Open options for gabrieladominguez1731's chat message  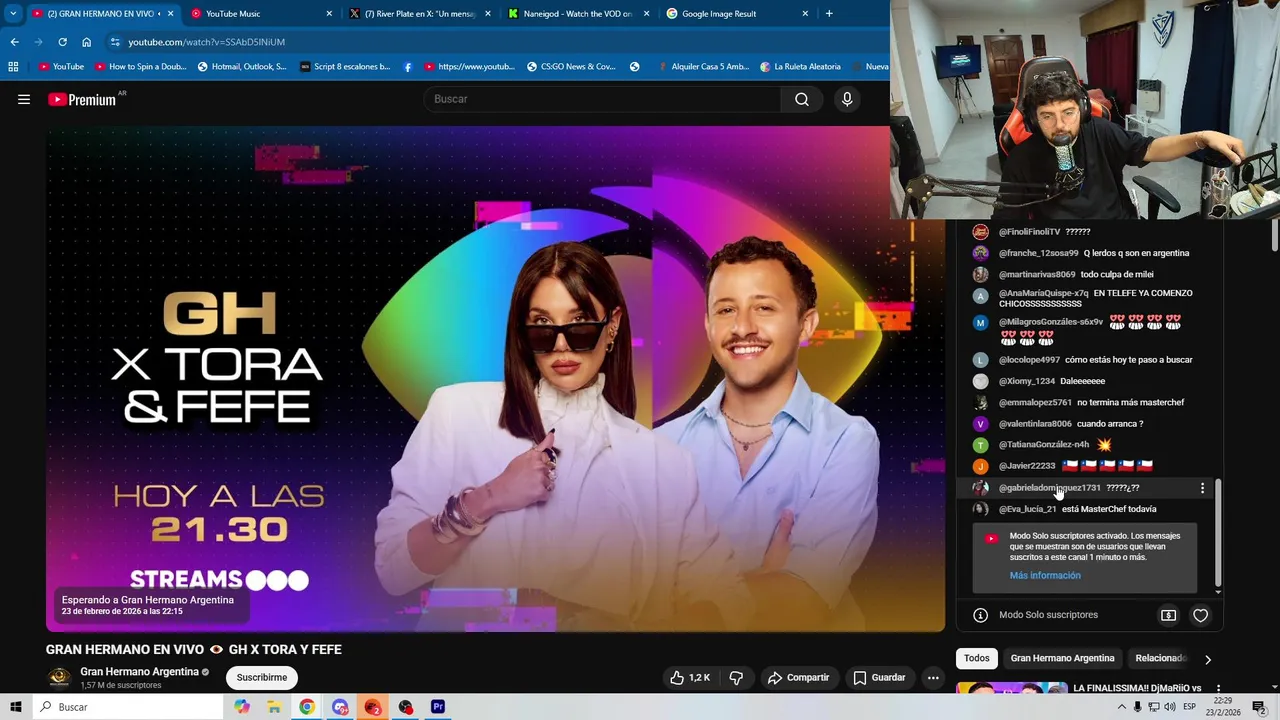click(1202, 488)
